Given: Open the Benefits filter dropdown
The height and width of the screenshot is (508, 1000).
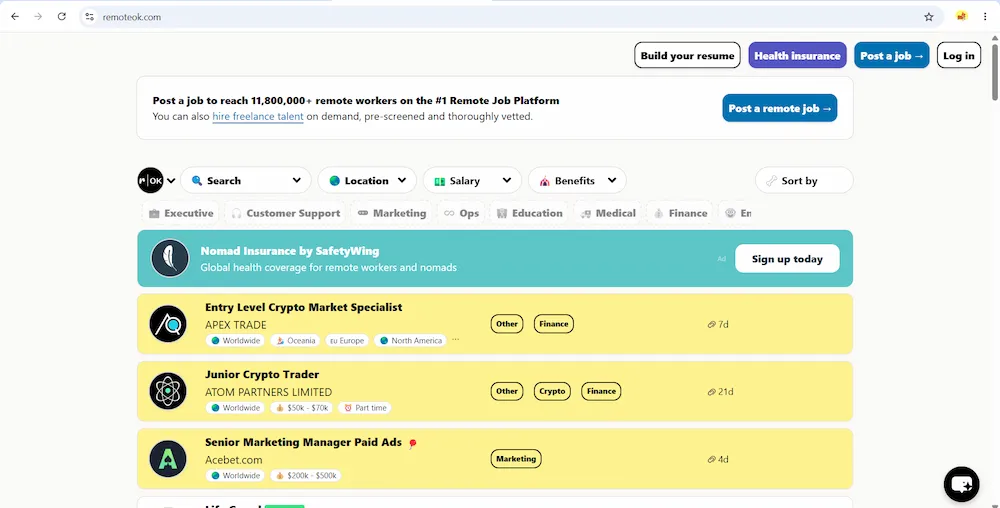Looking at the screenshot, I should (x=577, y=180).
